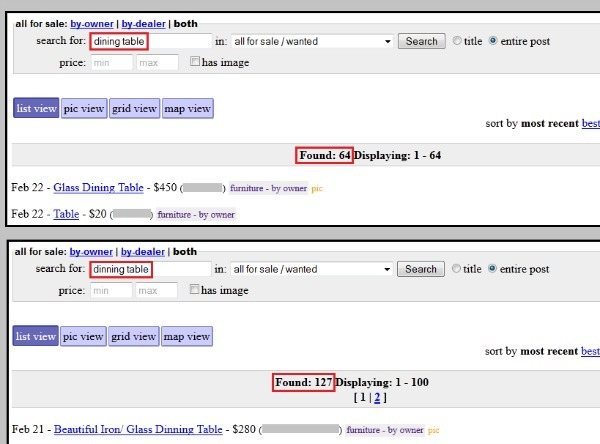This screenshot has height=444, width=600.
Task: Select 'entire post' radio in the 'dinning table' search
Action: point(494,269)
